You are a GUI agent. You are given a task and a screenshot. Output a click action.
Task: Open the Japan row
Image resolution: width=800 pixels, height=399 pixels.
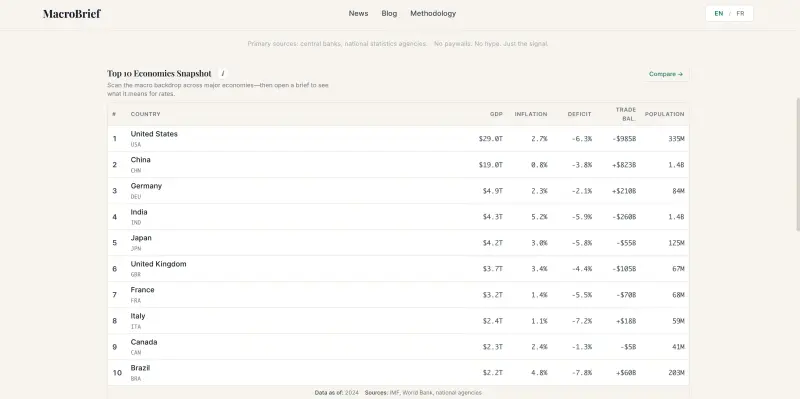tap(398, 243)
